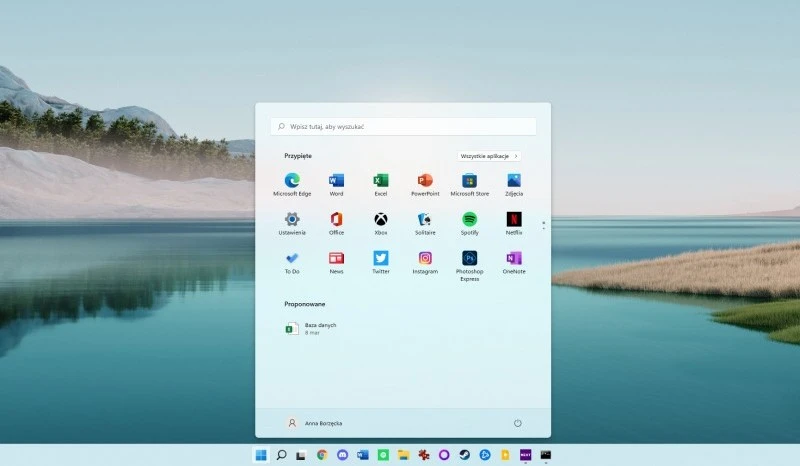Open the To Do app

click(292, 262)
